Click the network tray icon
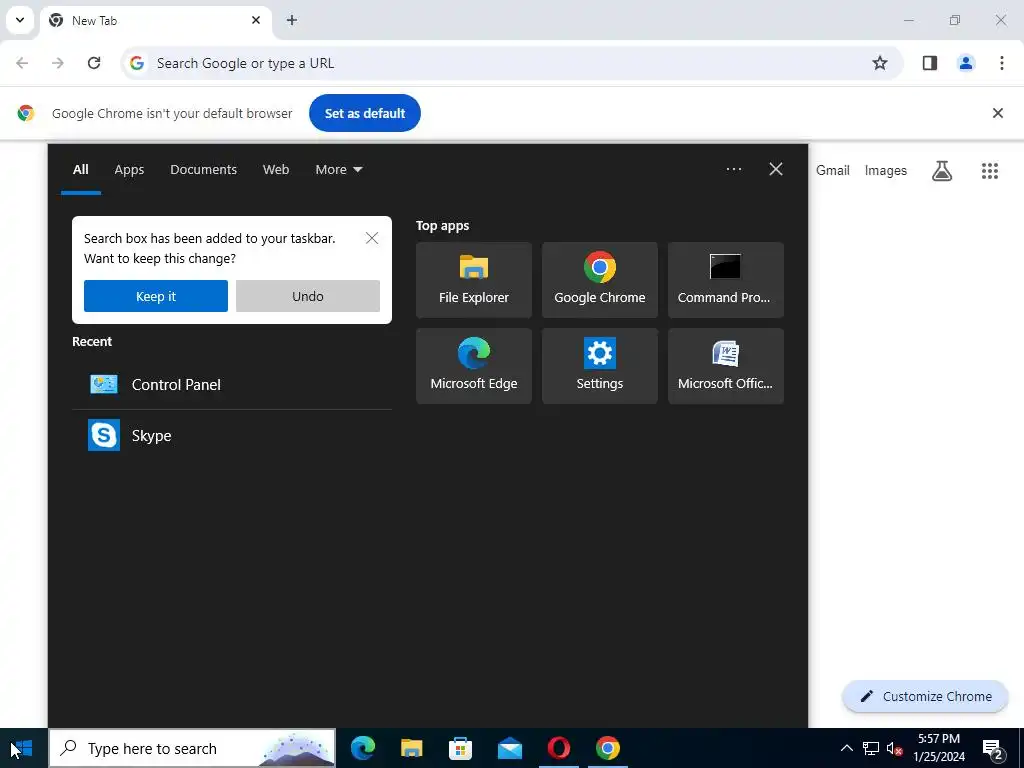This screenshot has height=768, width=1024. coord(871,748)
